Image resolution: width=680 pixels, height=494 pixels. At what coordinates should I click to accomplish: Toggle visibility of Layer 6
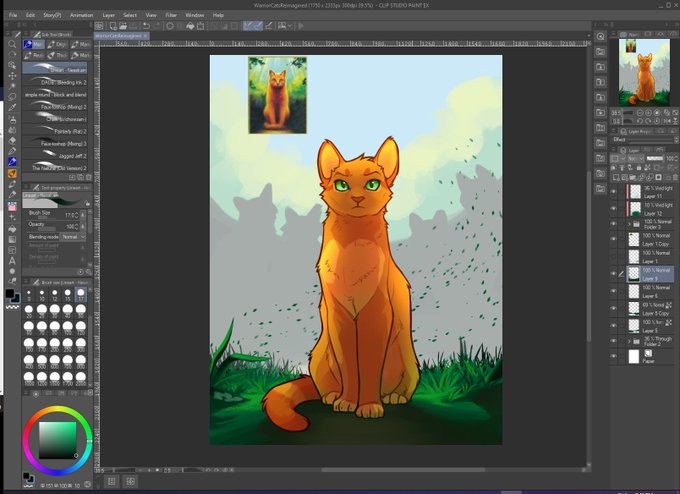(x=613, y=291)
